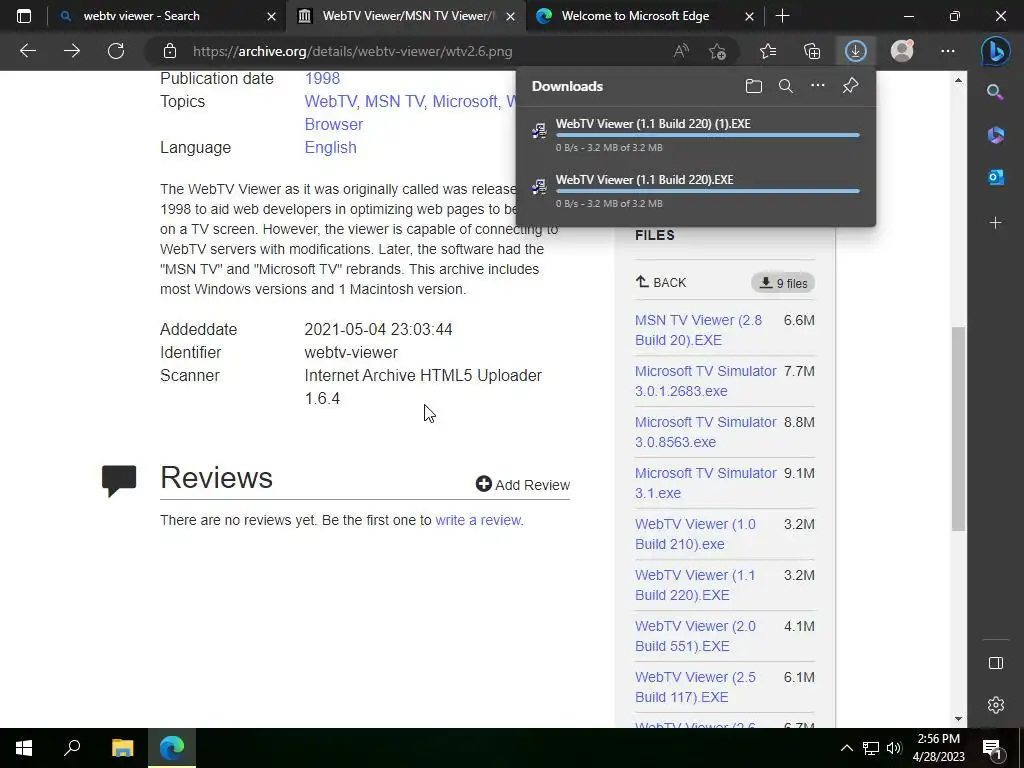
Task: Toggle the Downloads toolbar button
Action: (x=856, y=51)
